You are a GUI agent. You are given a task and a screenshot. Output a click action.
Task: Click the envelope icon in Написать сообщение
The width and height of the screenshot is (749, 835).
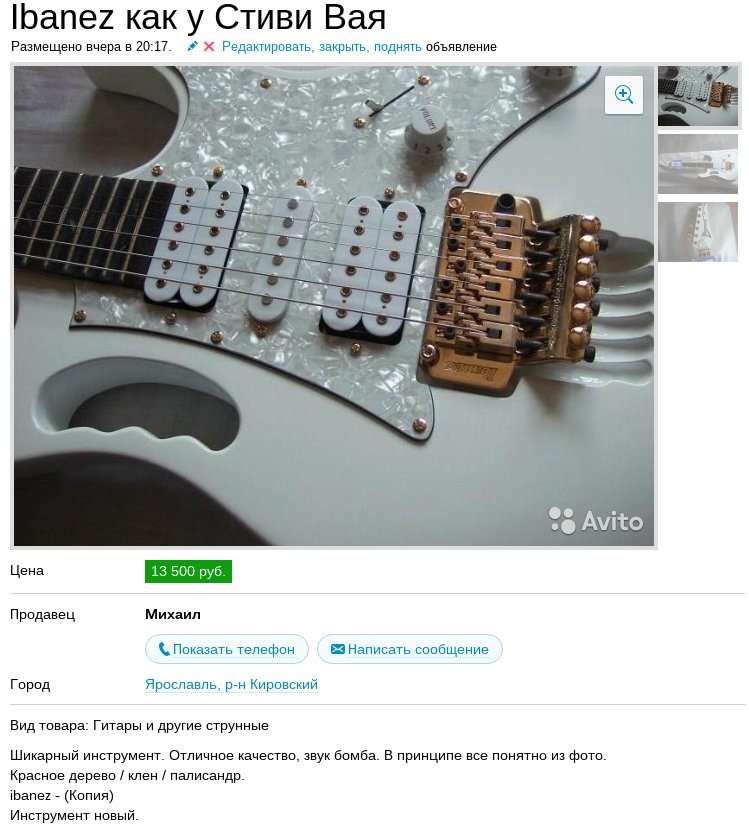click(x=338, y=649)
